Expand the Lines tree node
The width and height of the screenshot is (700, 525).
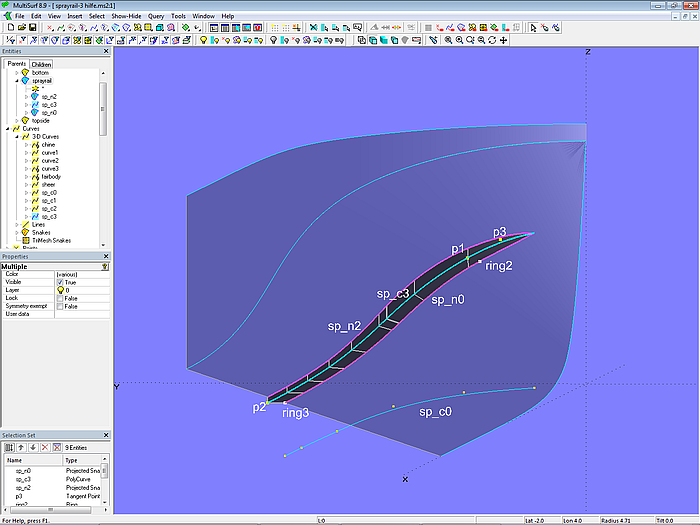click(x=15, y=224)
